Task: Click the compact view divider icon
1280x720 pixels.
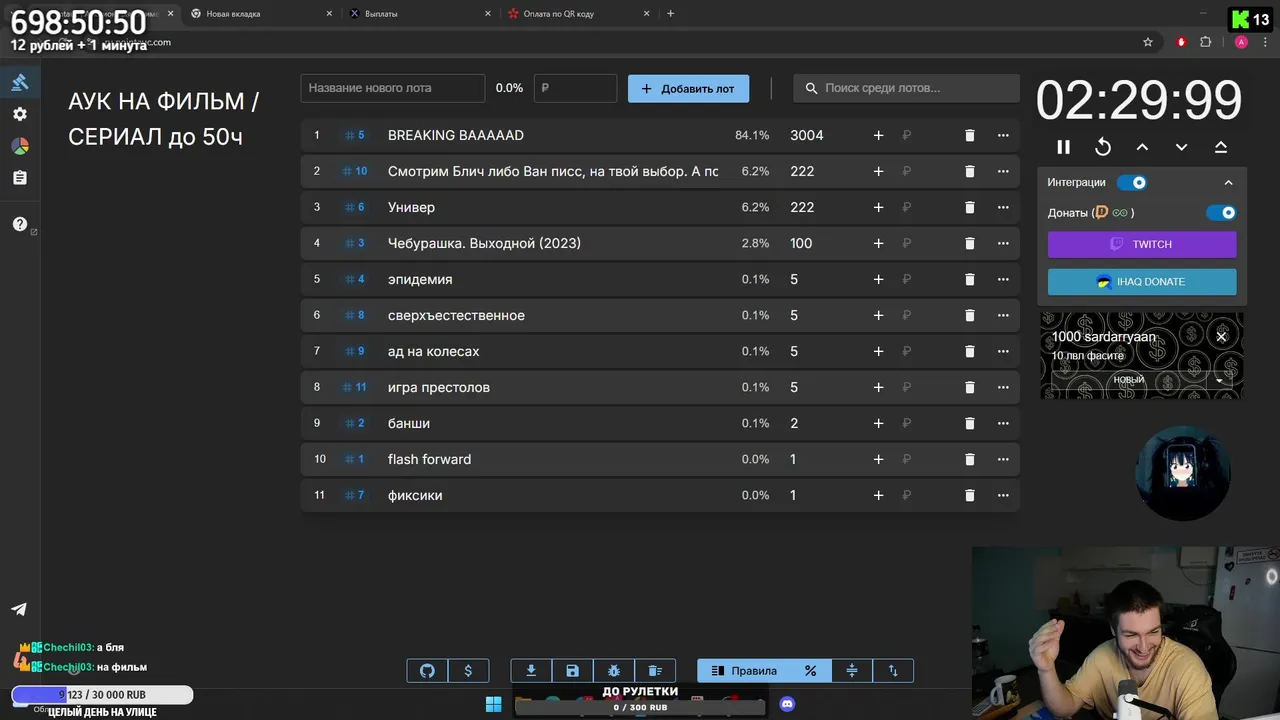Action: tap(852, 671)
